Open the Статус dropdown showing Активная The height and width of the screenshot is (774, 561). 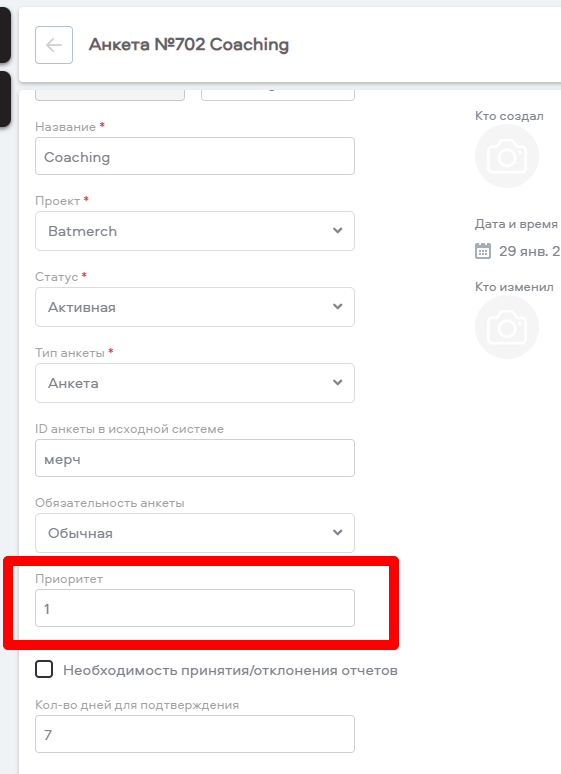(x=195, y=307)
